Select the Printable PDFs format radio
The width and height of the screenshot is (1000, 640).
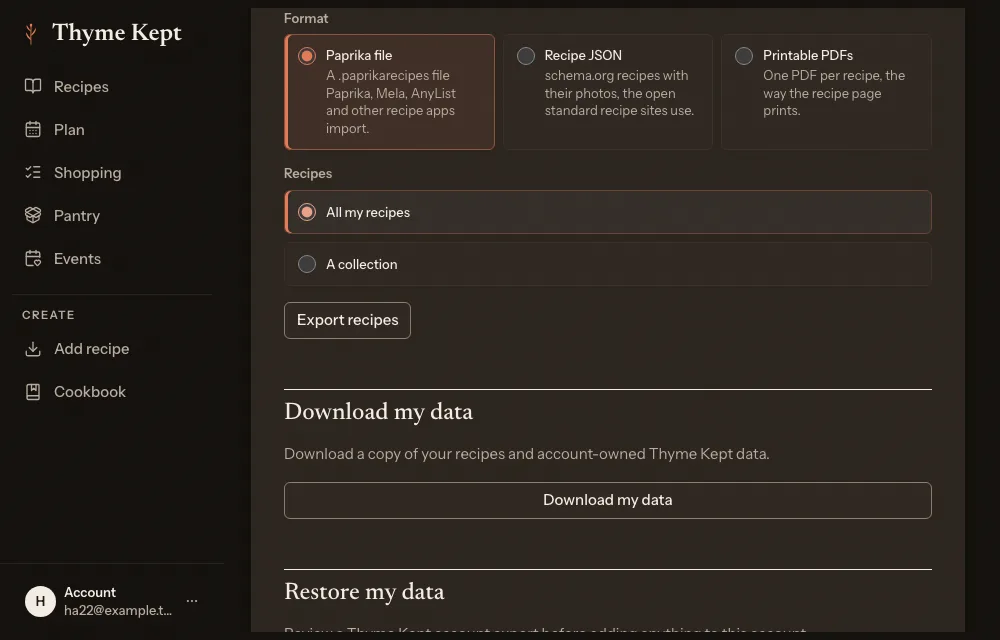pyautogui.click(x=744, y=56)
